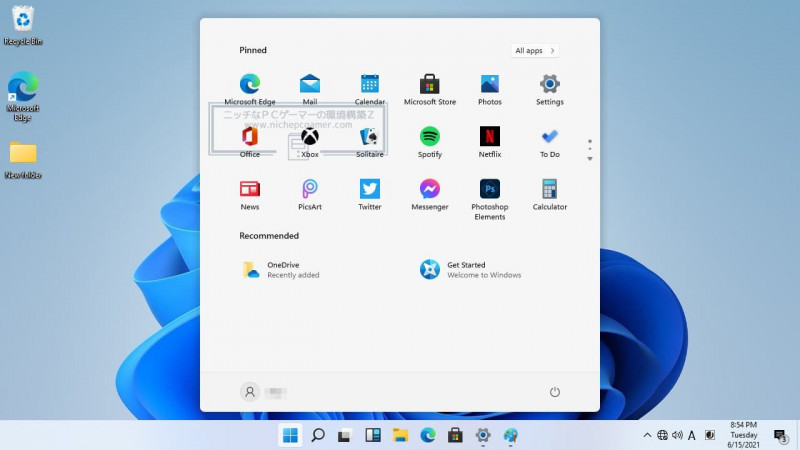
Task: Open Photoshop Elements
Action: [490, 199]
